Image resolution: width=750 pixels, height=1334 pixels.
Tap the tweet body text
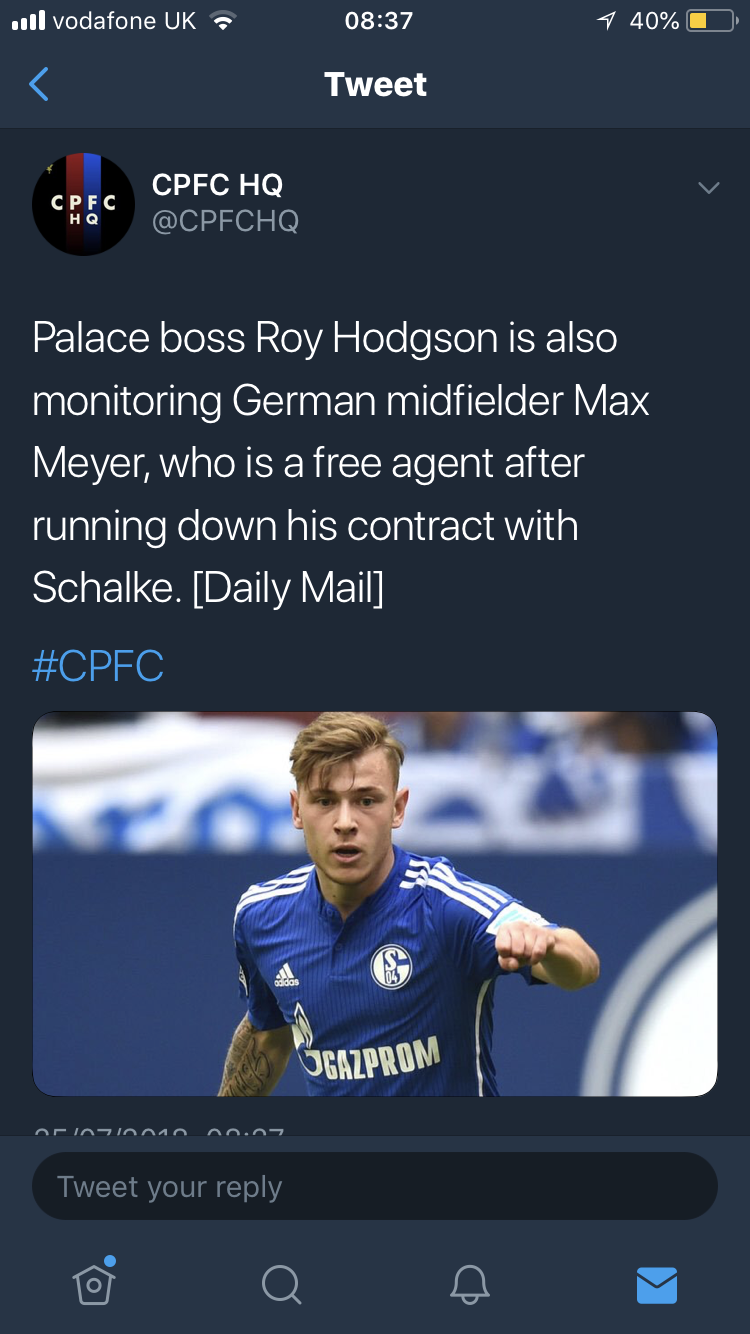point(340,462)
